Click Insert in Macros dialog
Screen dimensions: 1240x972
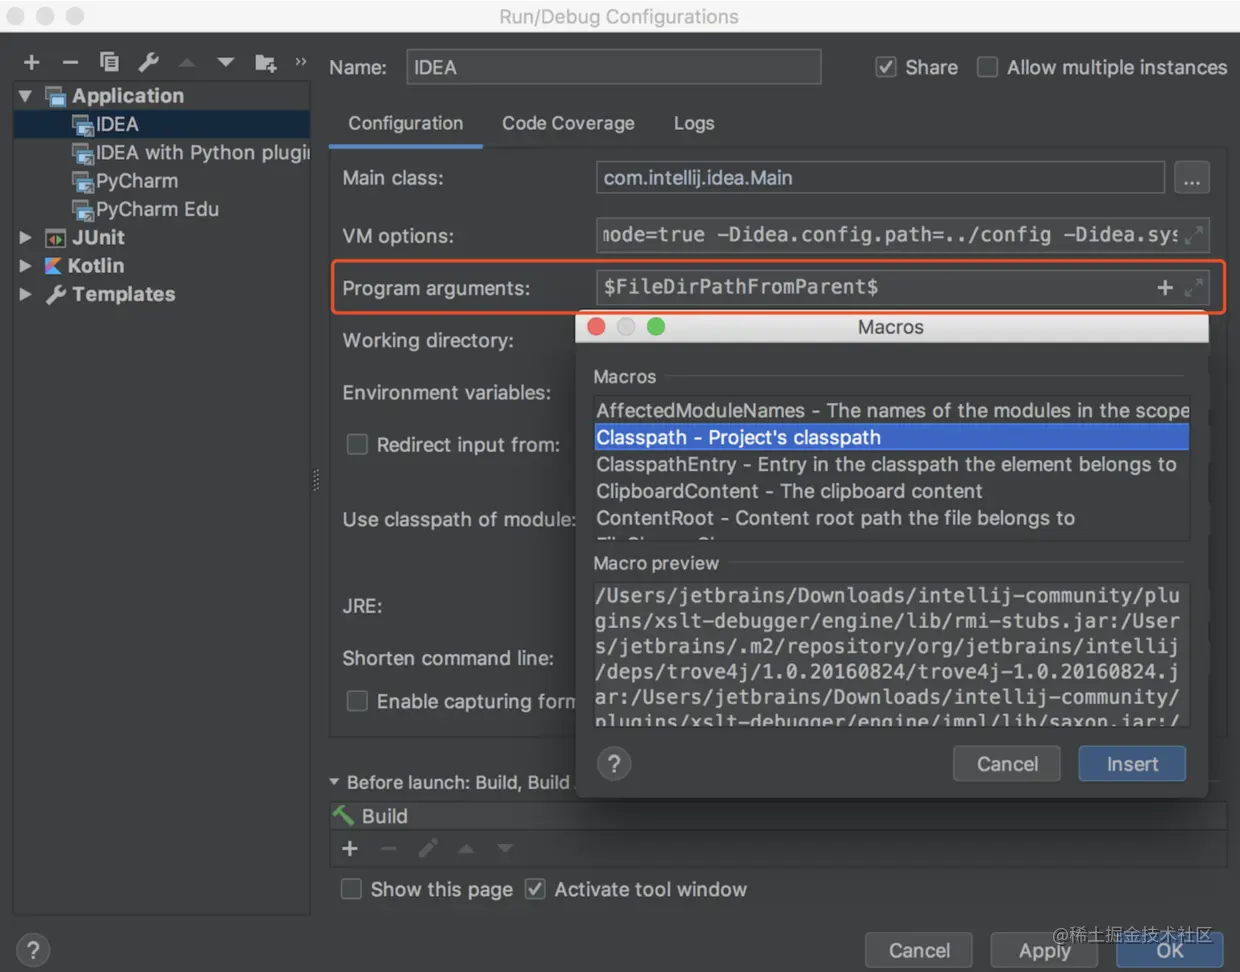(1132, 764)
